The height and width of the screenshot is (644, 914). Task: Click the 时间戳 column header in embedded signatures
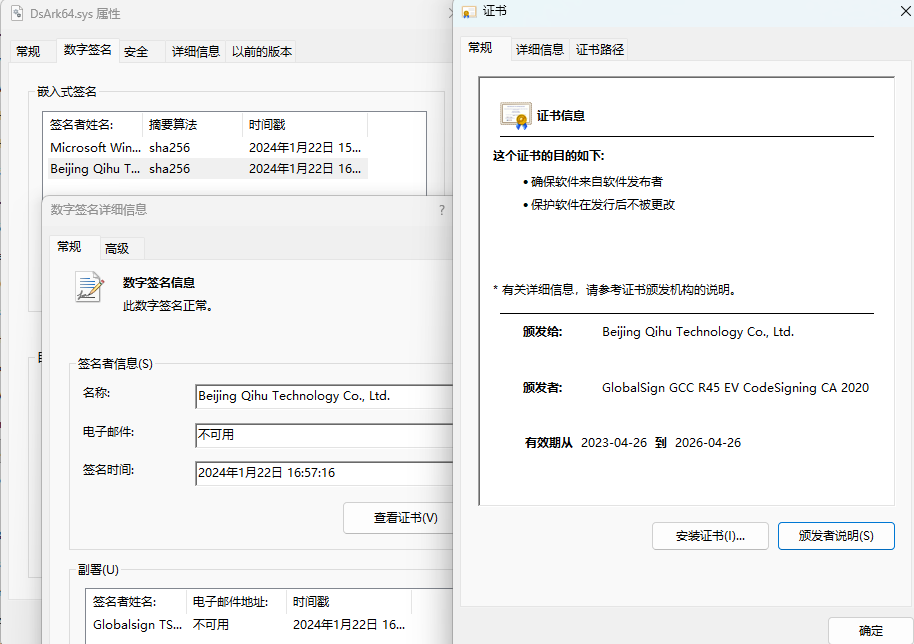click(305, 125)
